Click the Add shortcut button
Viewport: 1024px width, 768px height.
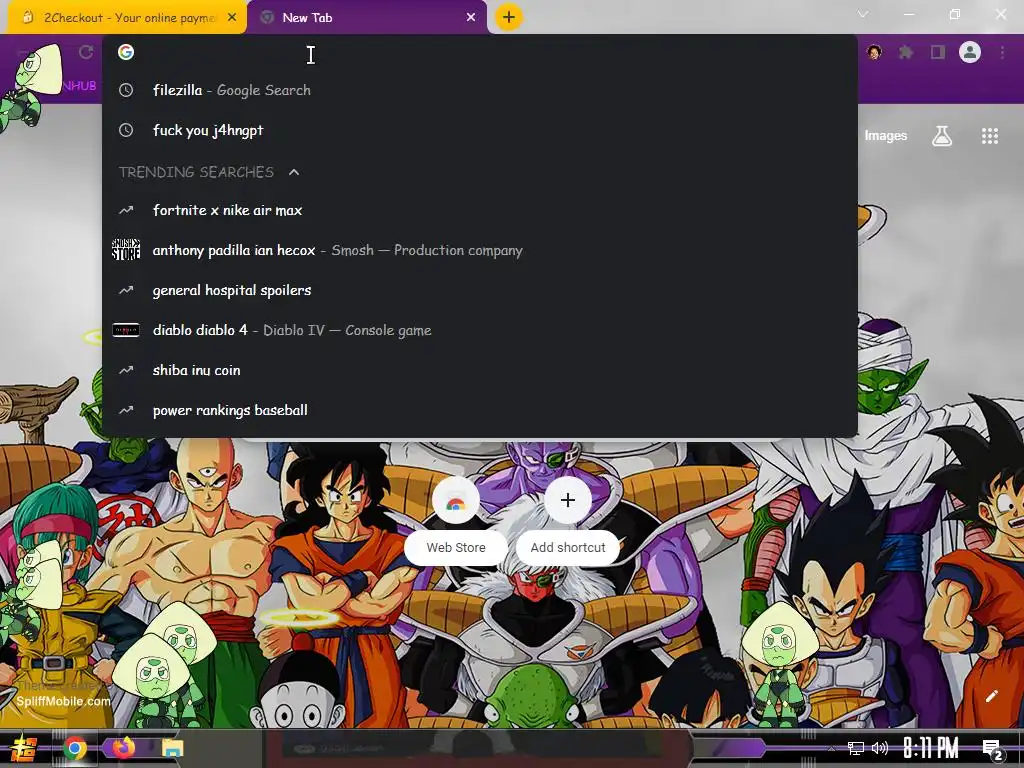(568, 520)
